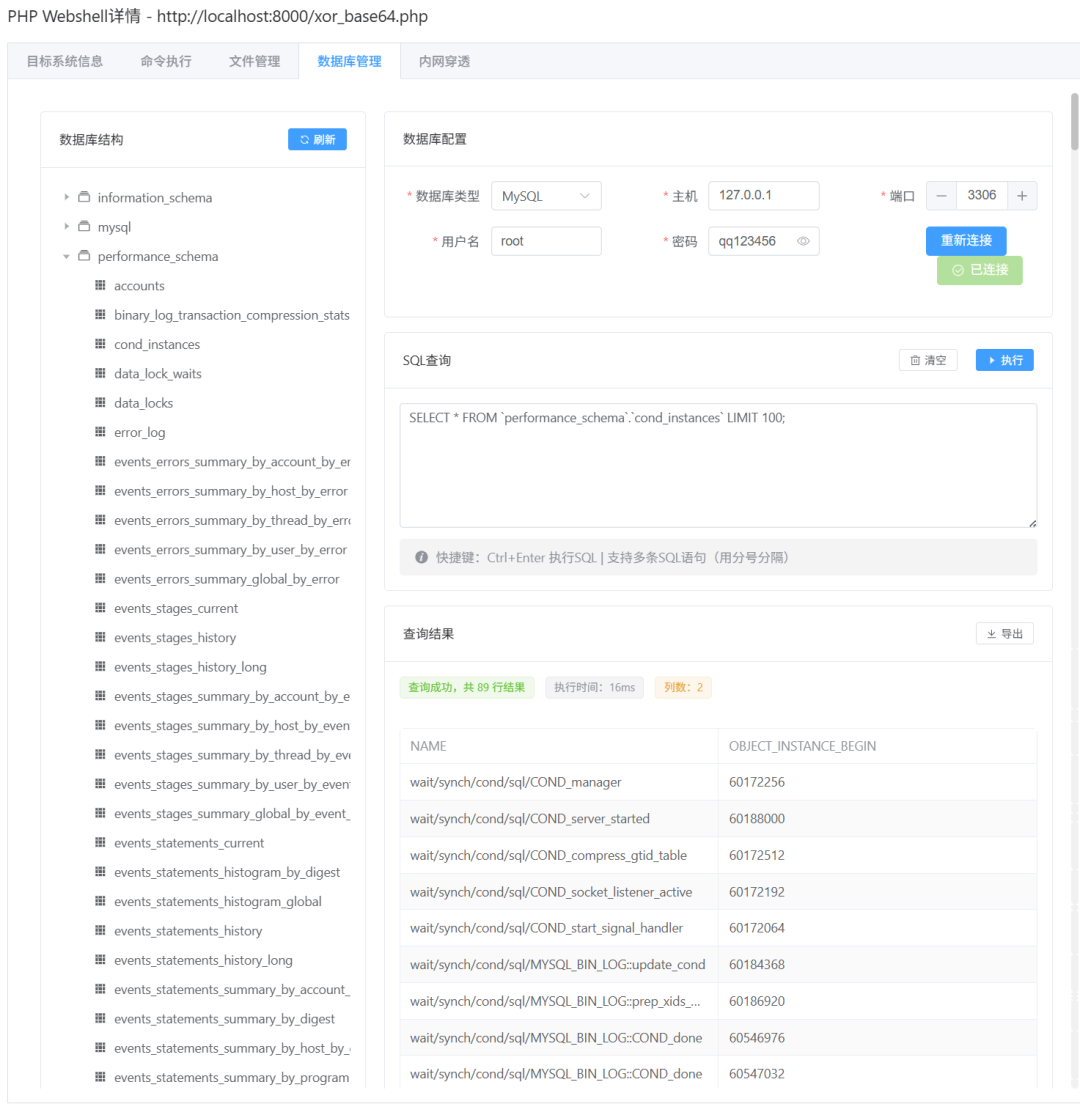Image resolution: width=1080 pixels, height=1104 pixels.
Task: Execute the SQL with the 执行 button
Action: pos(1004,359)
